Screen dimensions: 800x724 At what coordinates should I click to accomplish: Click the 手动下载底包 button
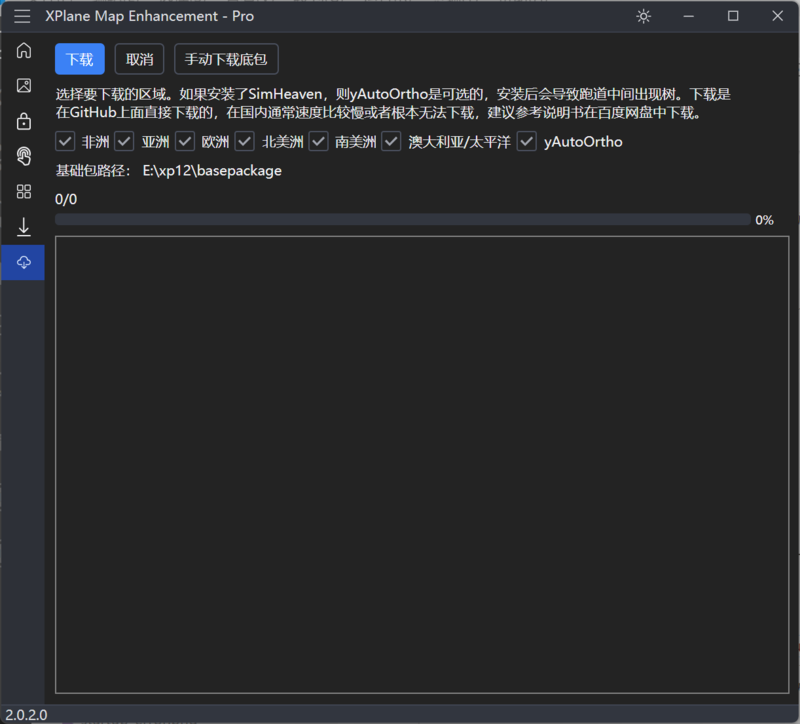226,59
